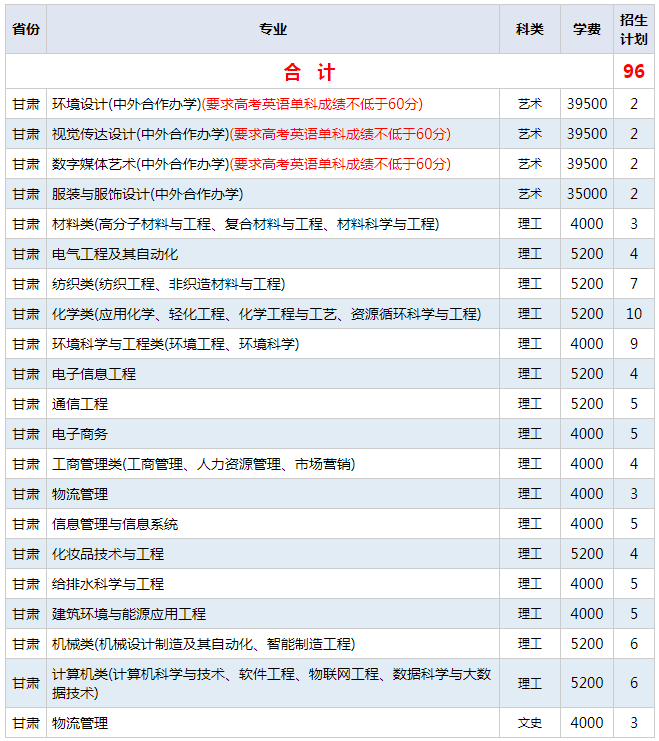Click the 文史 category cell

(529, 723)
